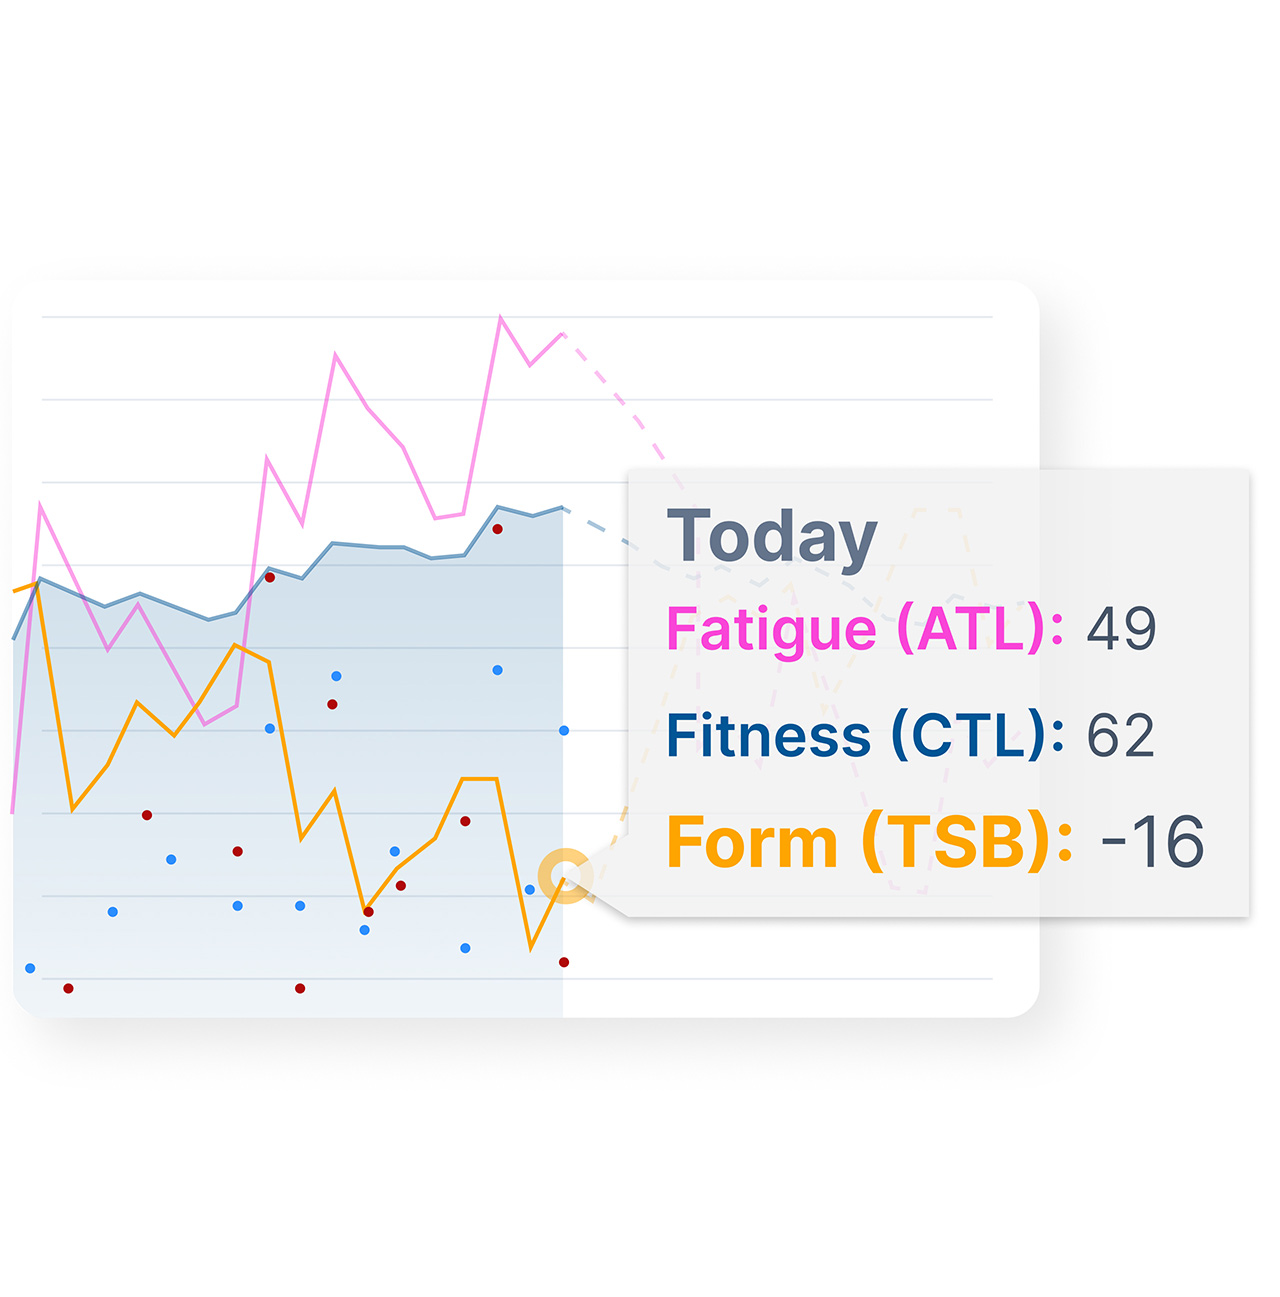1280x1297 pixels.
Task: Click the highest peak of the pink Fatigue line
Action: click(500, 318)
